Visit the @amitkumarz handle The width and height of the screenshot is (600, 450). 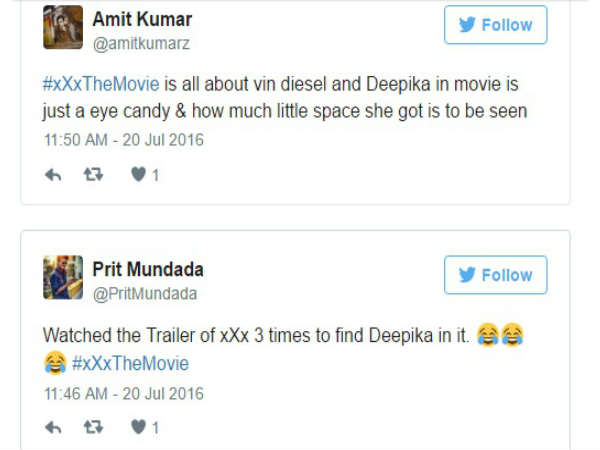141,43
